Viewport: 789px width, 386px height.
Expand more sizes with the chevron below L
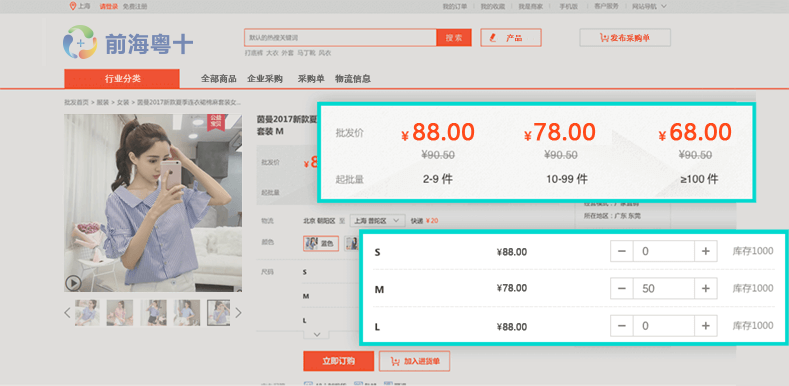click(x=317, y=334)
